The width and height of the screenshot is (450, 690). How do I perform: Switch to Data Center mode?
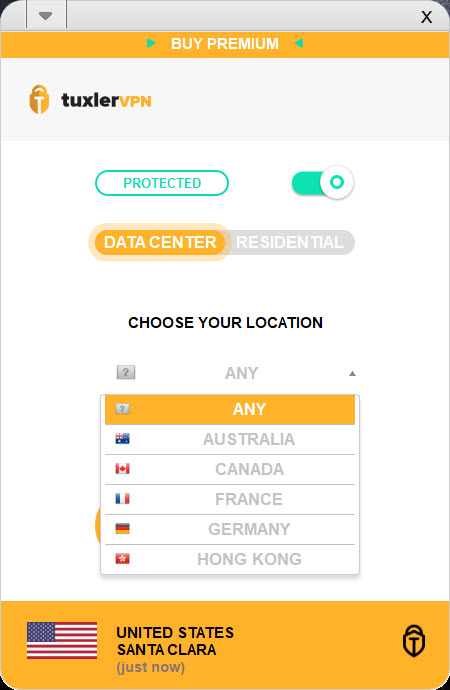click(x=160, y=242)
